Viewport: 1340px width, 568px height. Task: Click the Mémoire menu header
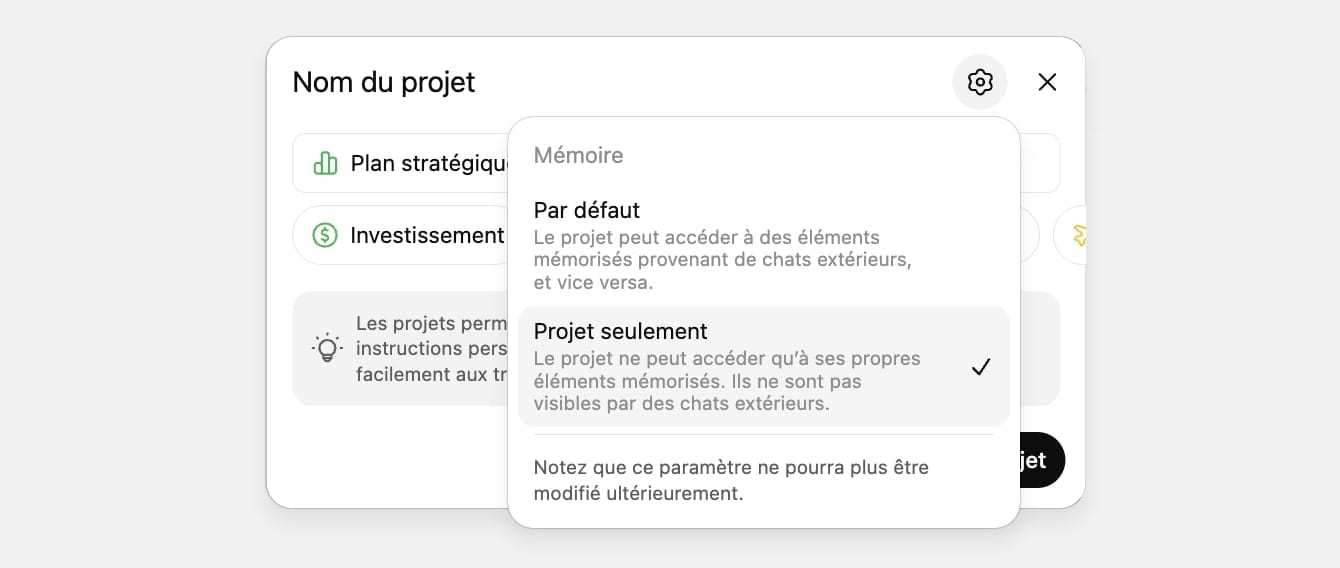pos(578,155)
